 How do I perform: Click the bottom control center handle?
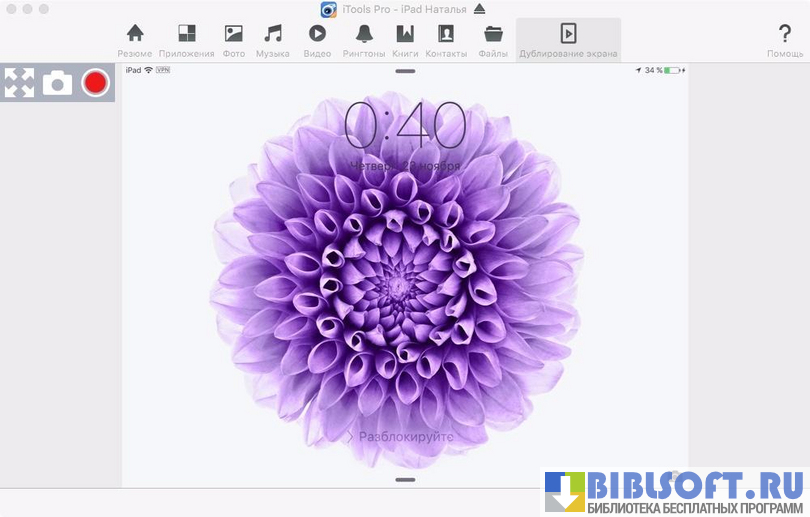pos(405,480)
